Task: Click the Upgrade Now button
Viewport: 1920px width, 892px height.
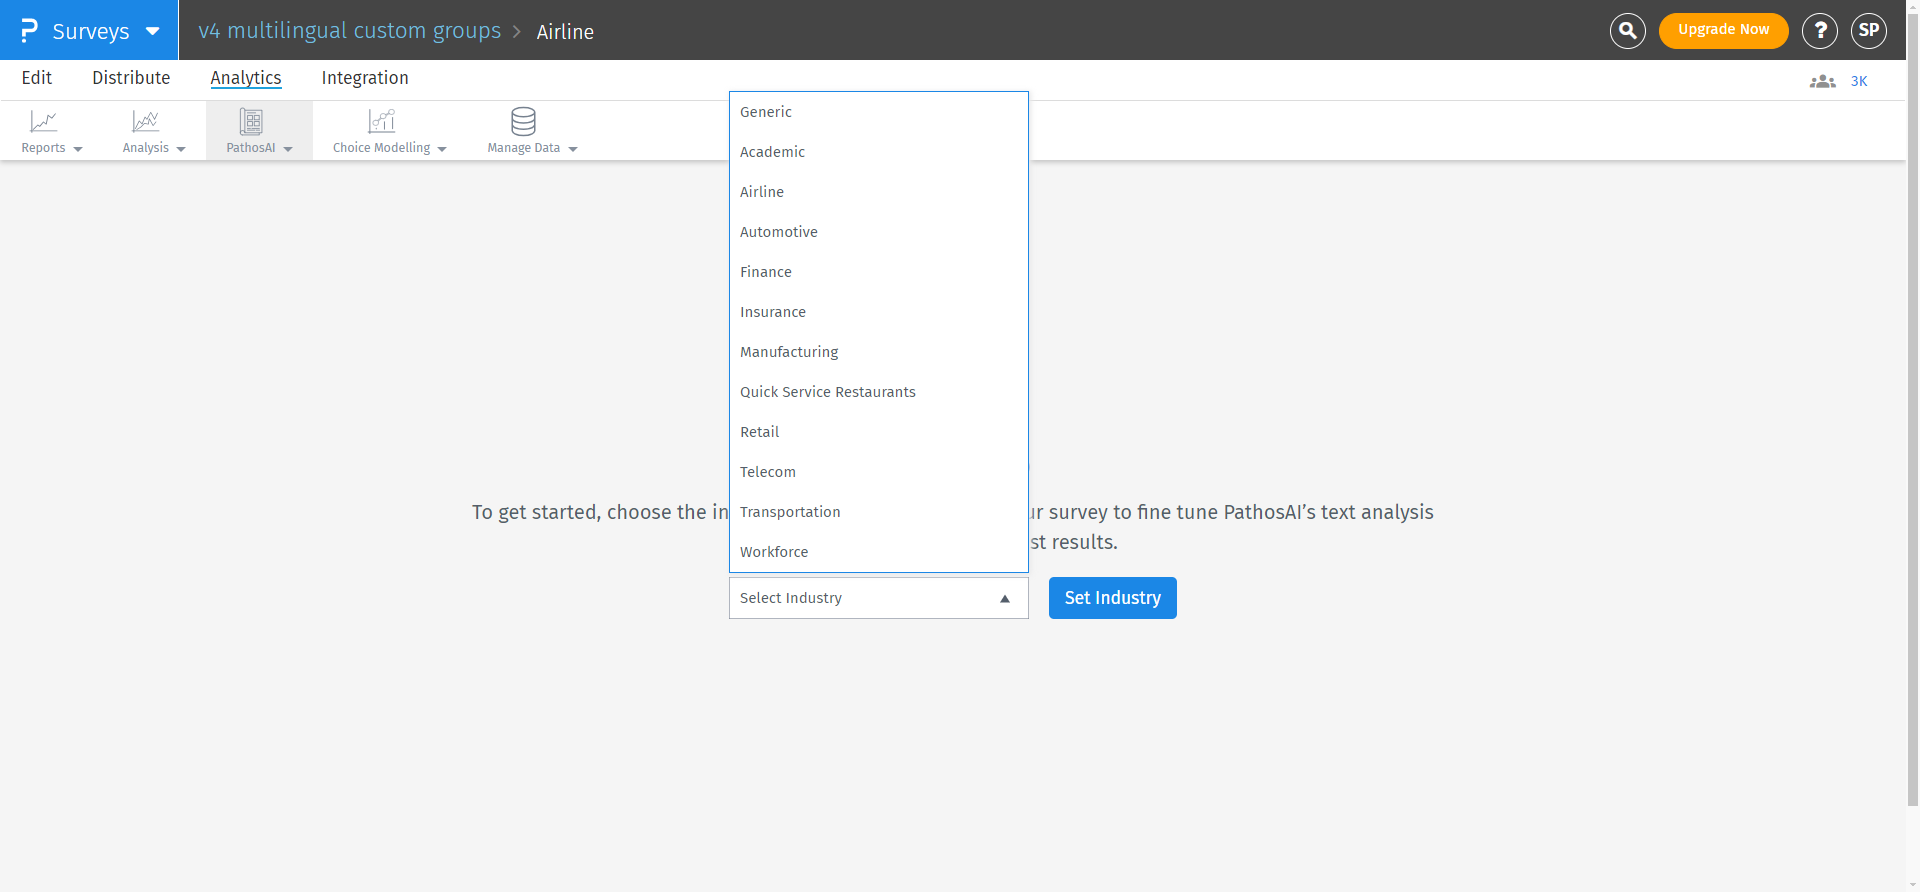Action: [1723, 30]
